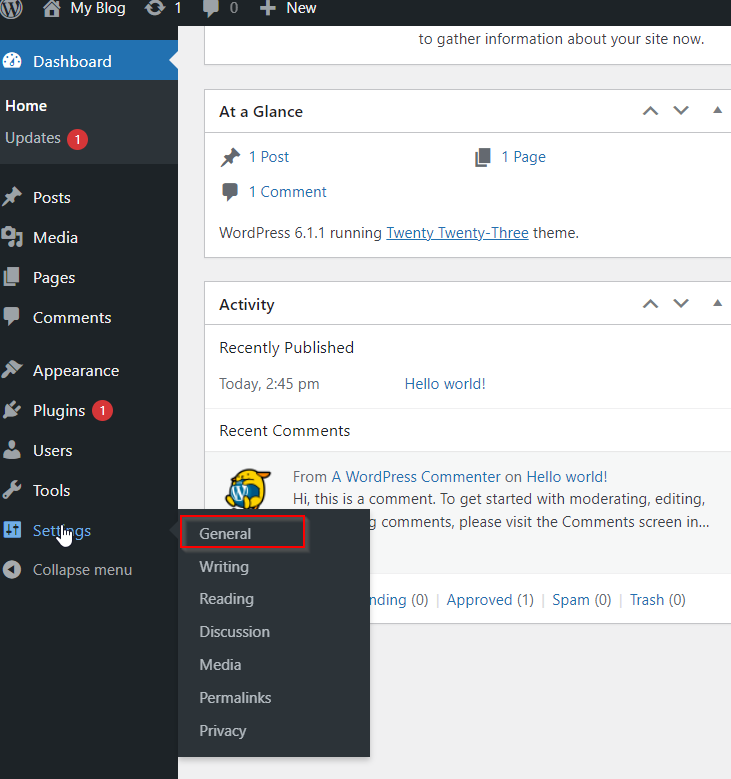Click the Collapse menu arrow icon
Image resolution: width=731 pixels, height=779 pixels.
pyautogui.click(x=12, y=569)
